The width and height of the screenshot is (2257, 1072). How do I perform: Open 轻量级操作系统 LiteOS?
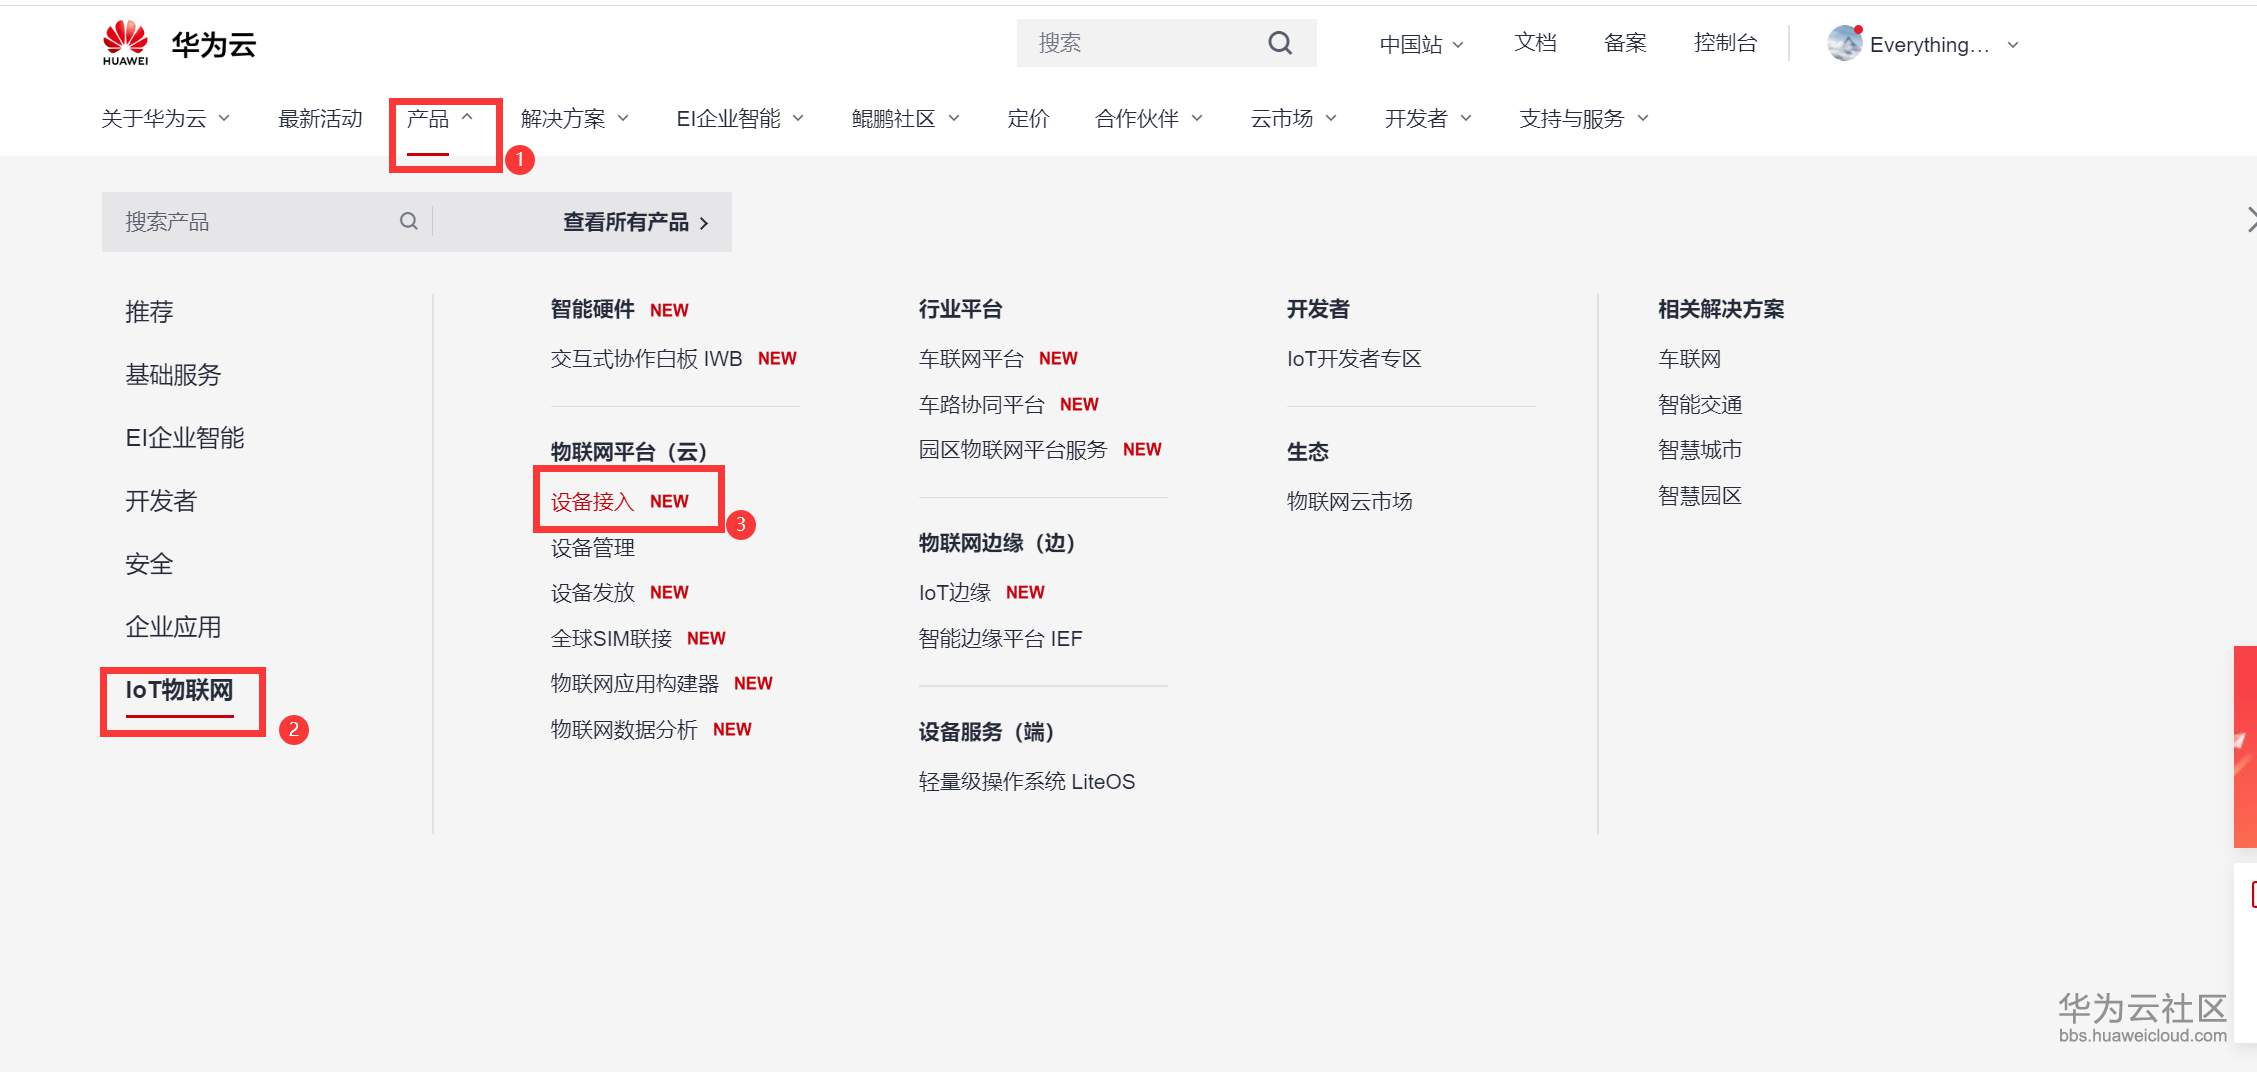pos(1028,781)
